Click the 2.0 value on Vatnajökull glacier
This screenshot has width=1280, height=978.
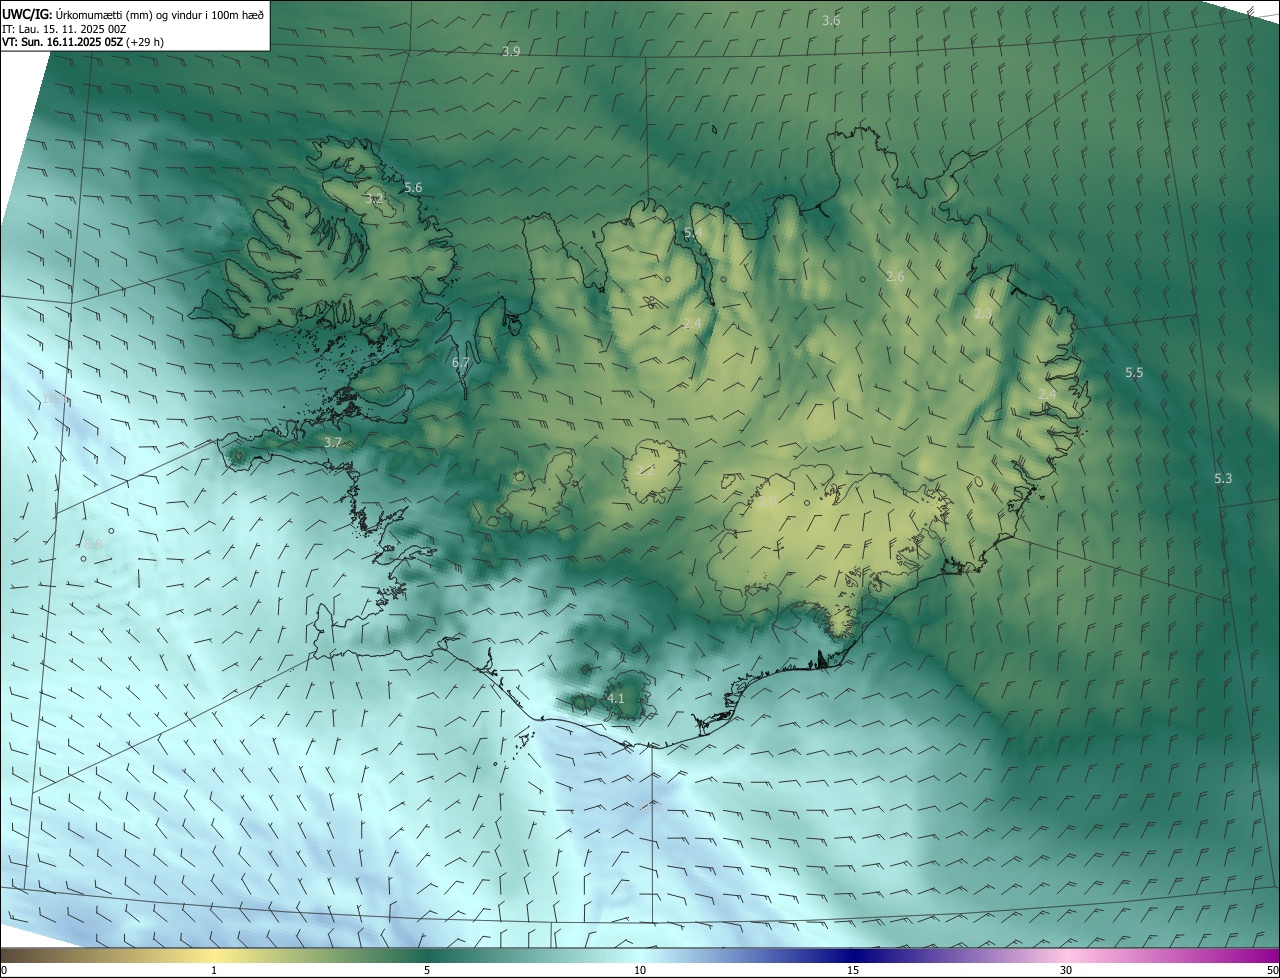[767, 503]
